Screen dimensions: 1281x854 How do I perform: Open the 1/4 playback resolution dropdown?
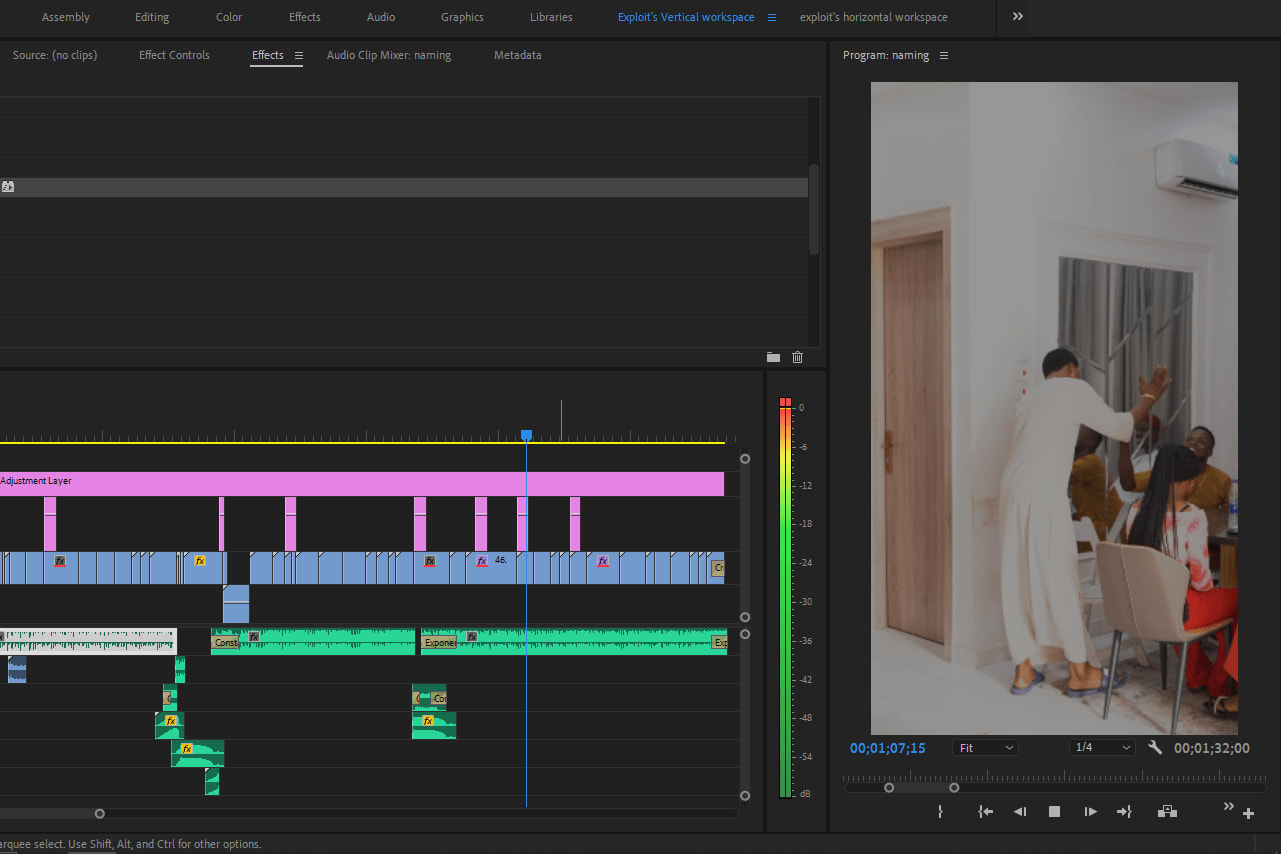[1101, 748]
